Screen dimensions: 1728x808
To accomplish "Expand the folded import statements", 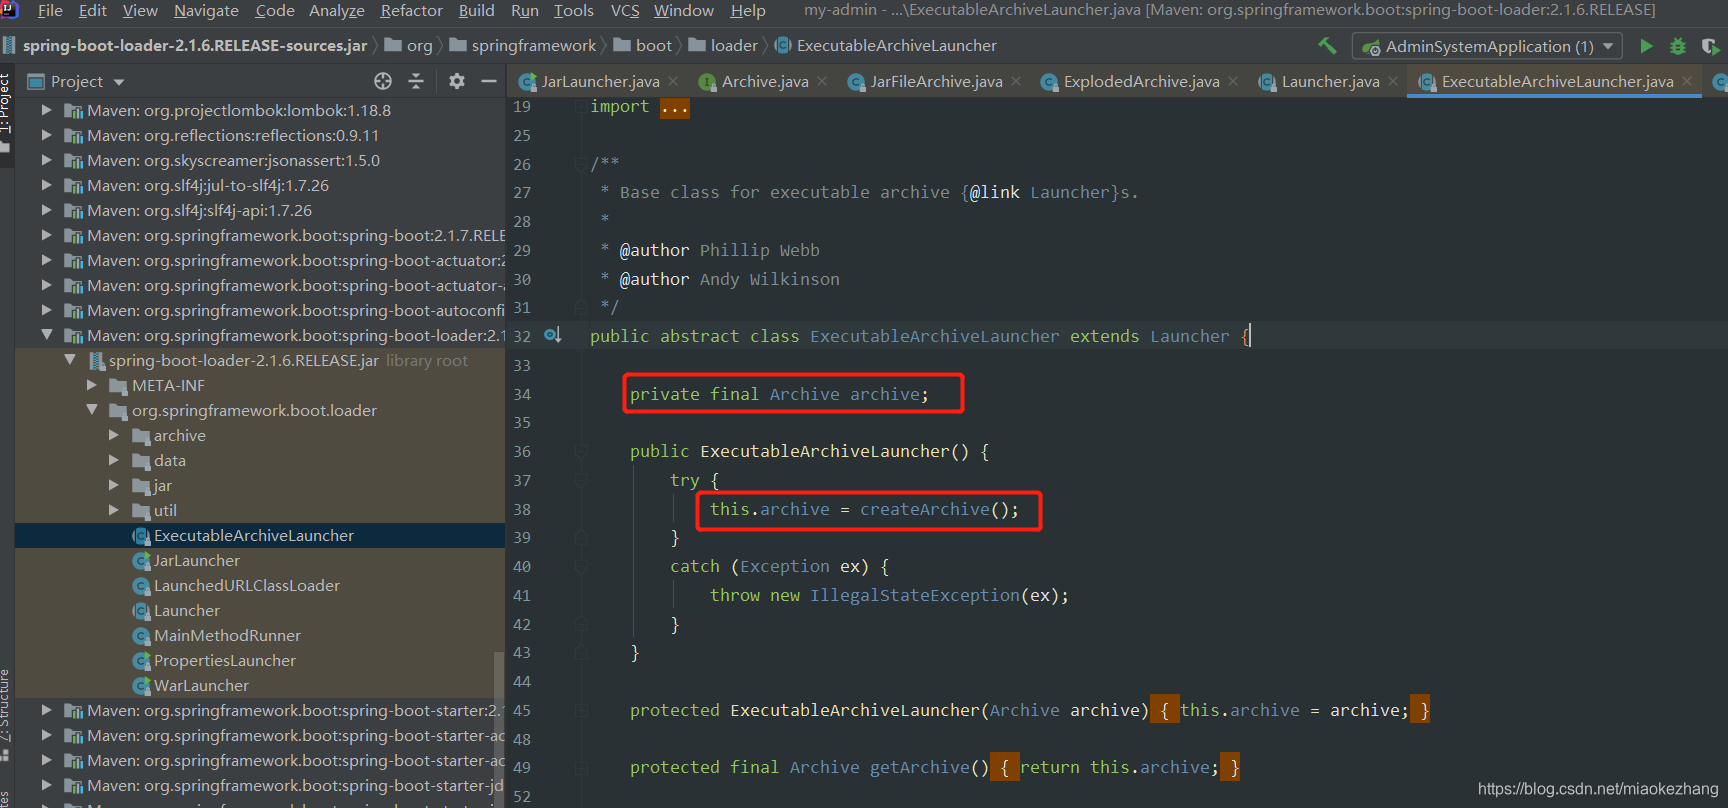I will pyautogui.click(x=674, y=107).
